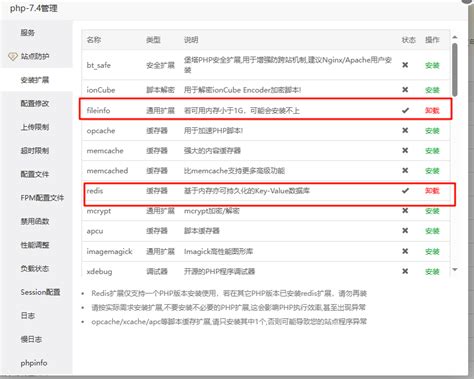This screenshot has width=474, height=379.
Task: Install the apcu extension
Action: click(x=432, y=231)
